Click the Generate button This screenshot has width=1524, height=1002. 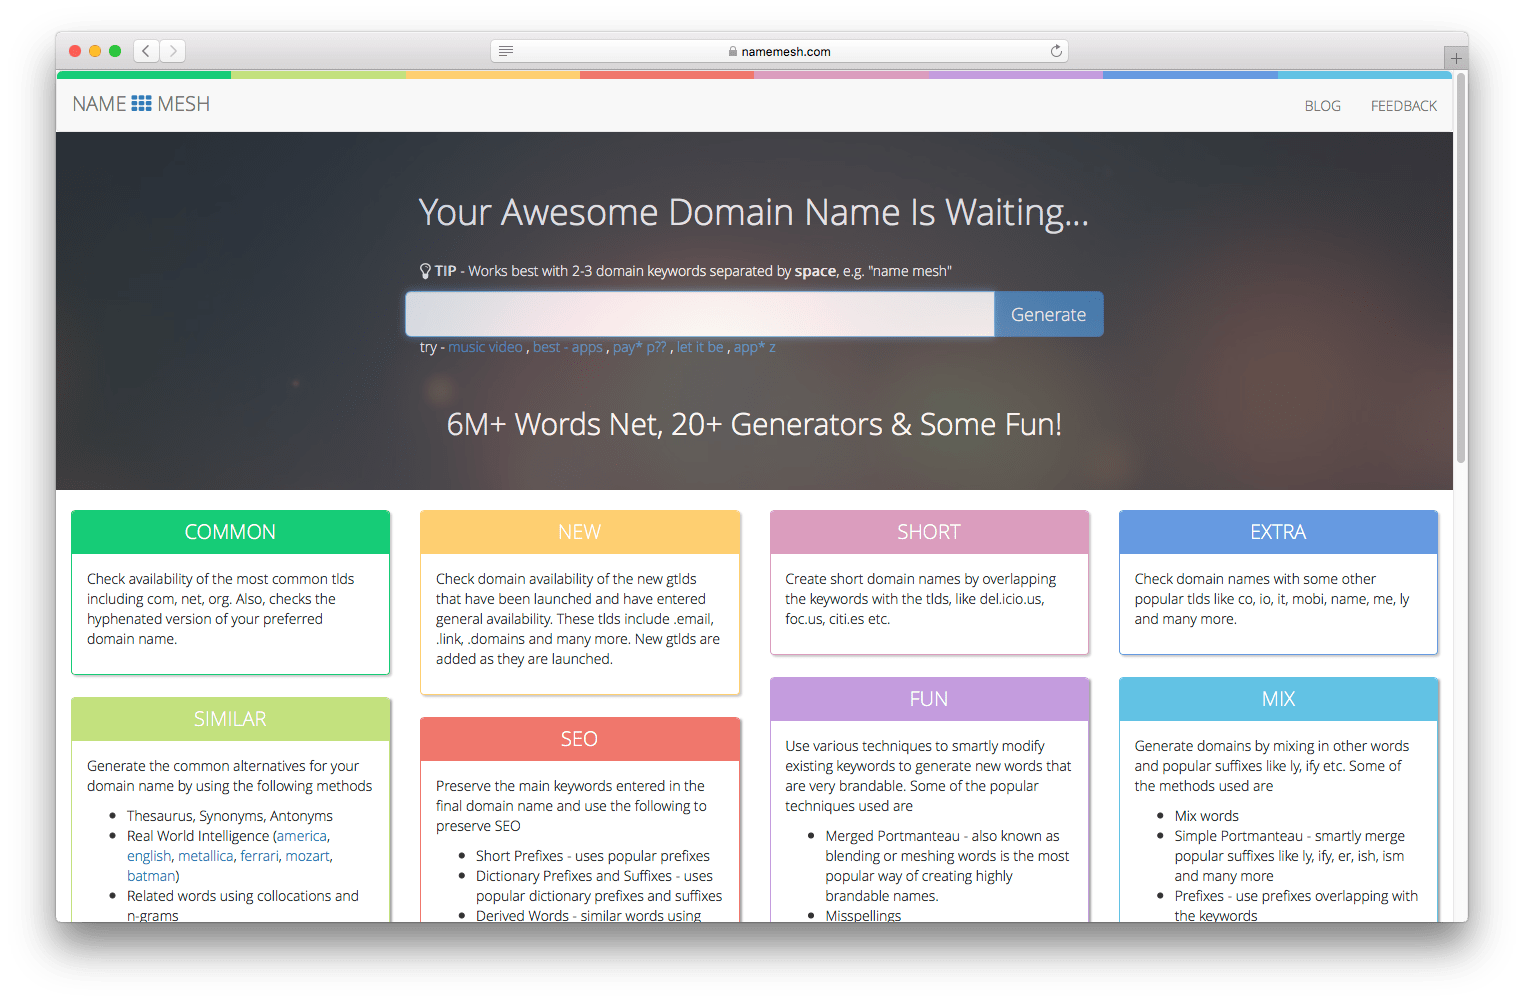coord(1048,314)
